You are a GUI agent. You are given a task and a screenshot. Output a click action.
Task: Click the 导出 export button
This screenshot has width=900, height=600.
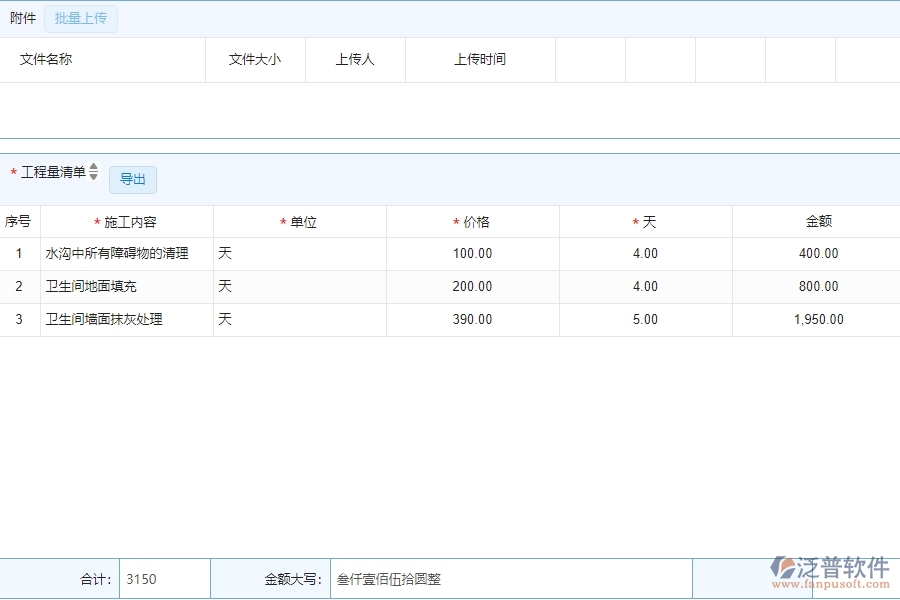(x=131, y=180)
